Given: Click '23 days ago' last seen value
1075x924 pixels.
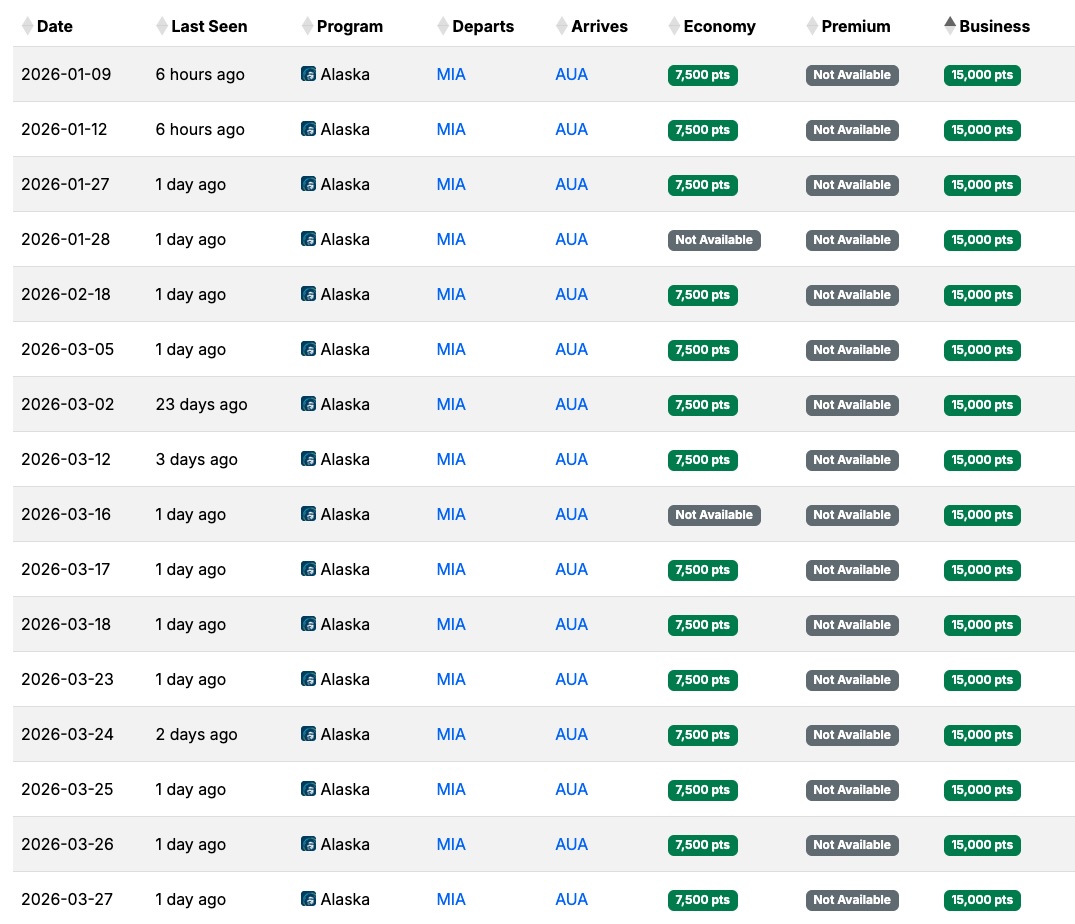Looking at the screenshot, I should 201,404.
